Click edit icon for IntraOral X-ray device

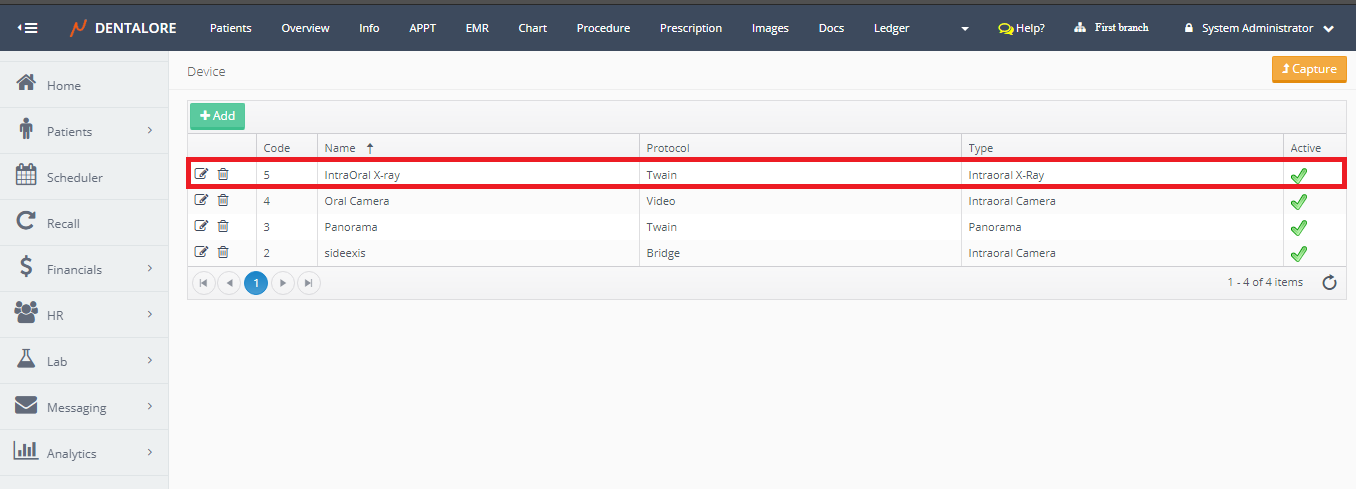[201, 174]
